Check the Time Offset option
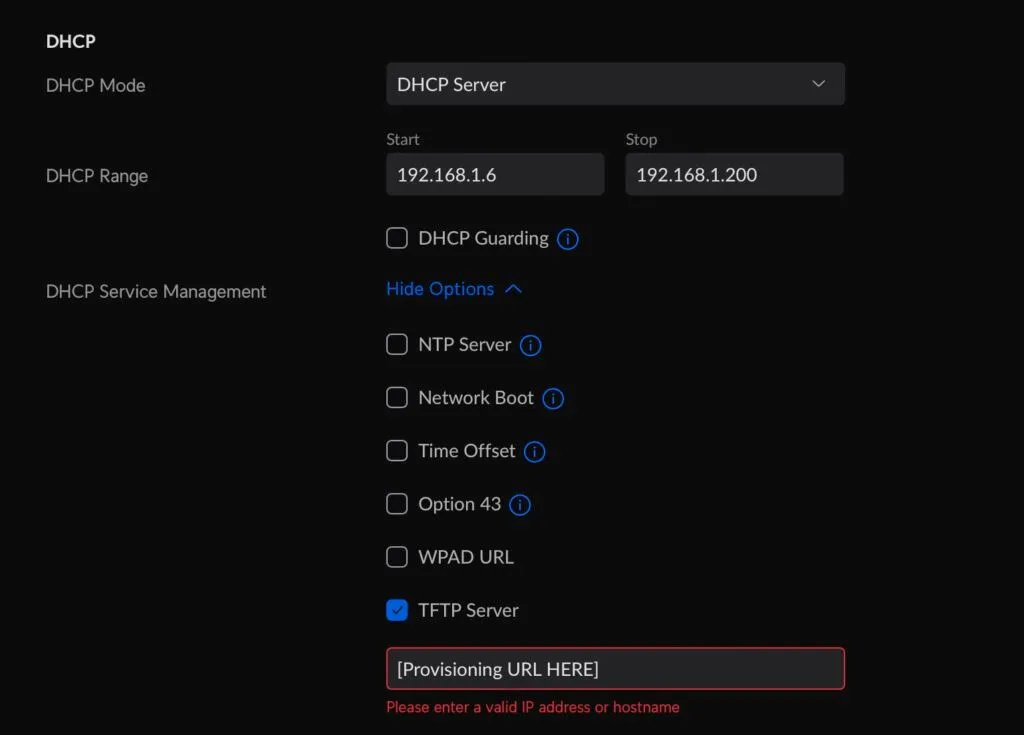1024x735 pixels. coord(397,451)
